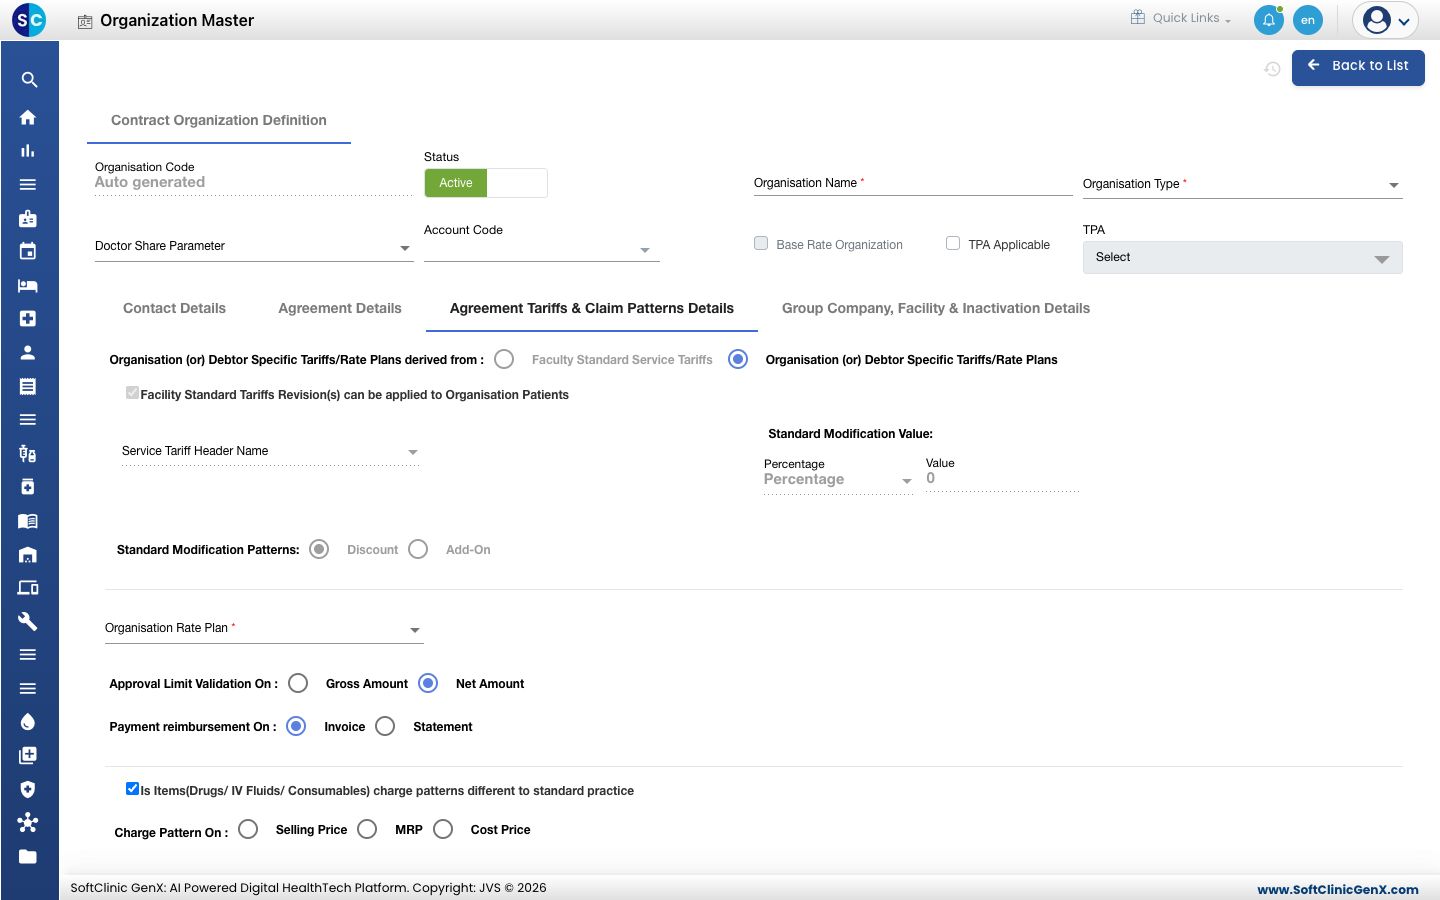Open the warehouse icon in the sidebar

pos(28,554)
